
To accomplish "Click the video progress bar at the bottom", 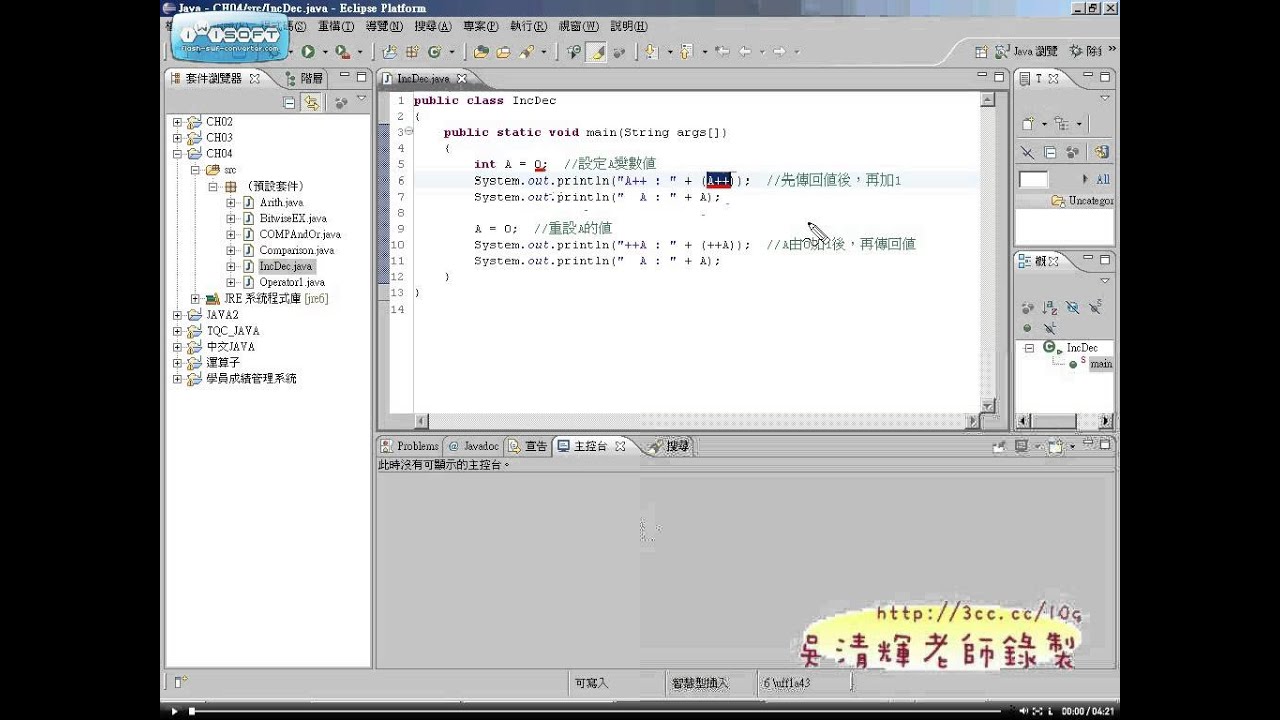I will pyautogui.click(x=595, y=711).
